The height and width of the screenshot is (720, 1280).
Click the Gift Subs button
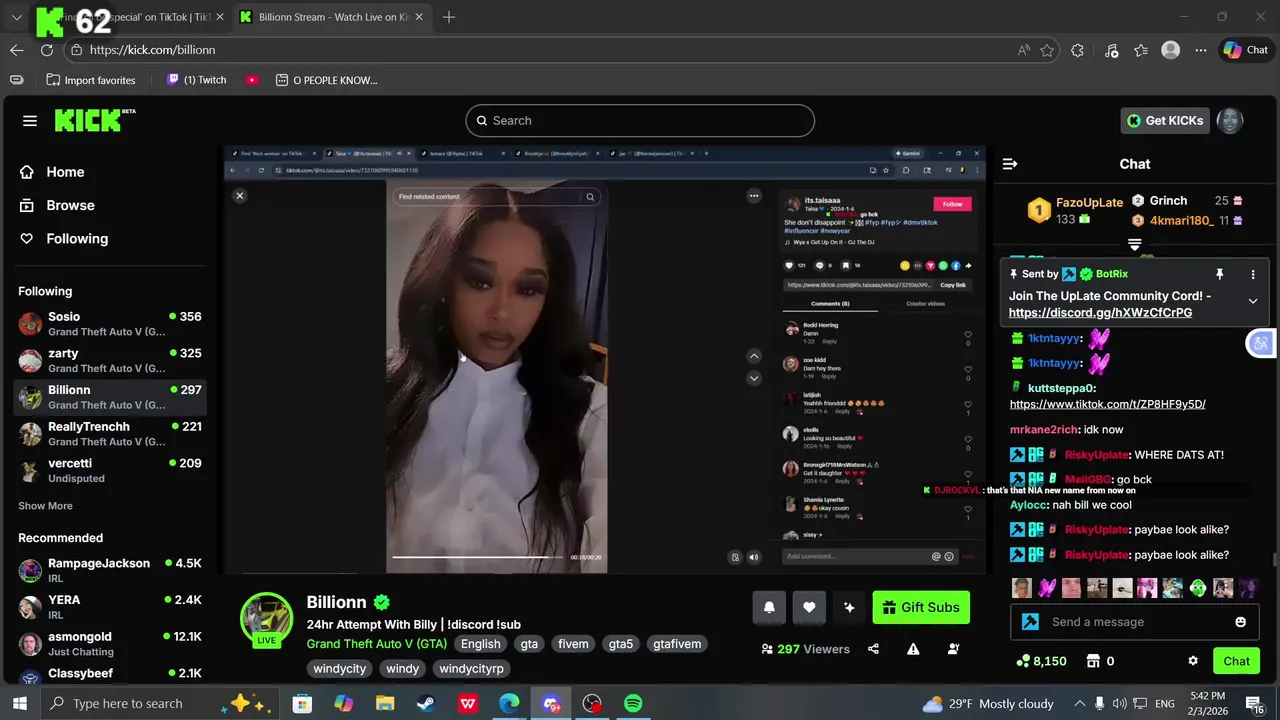pyautogui.click(x=921, y=607)
